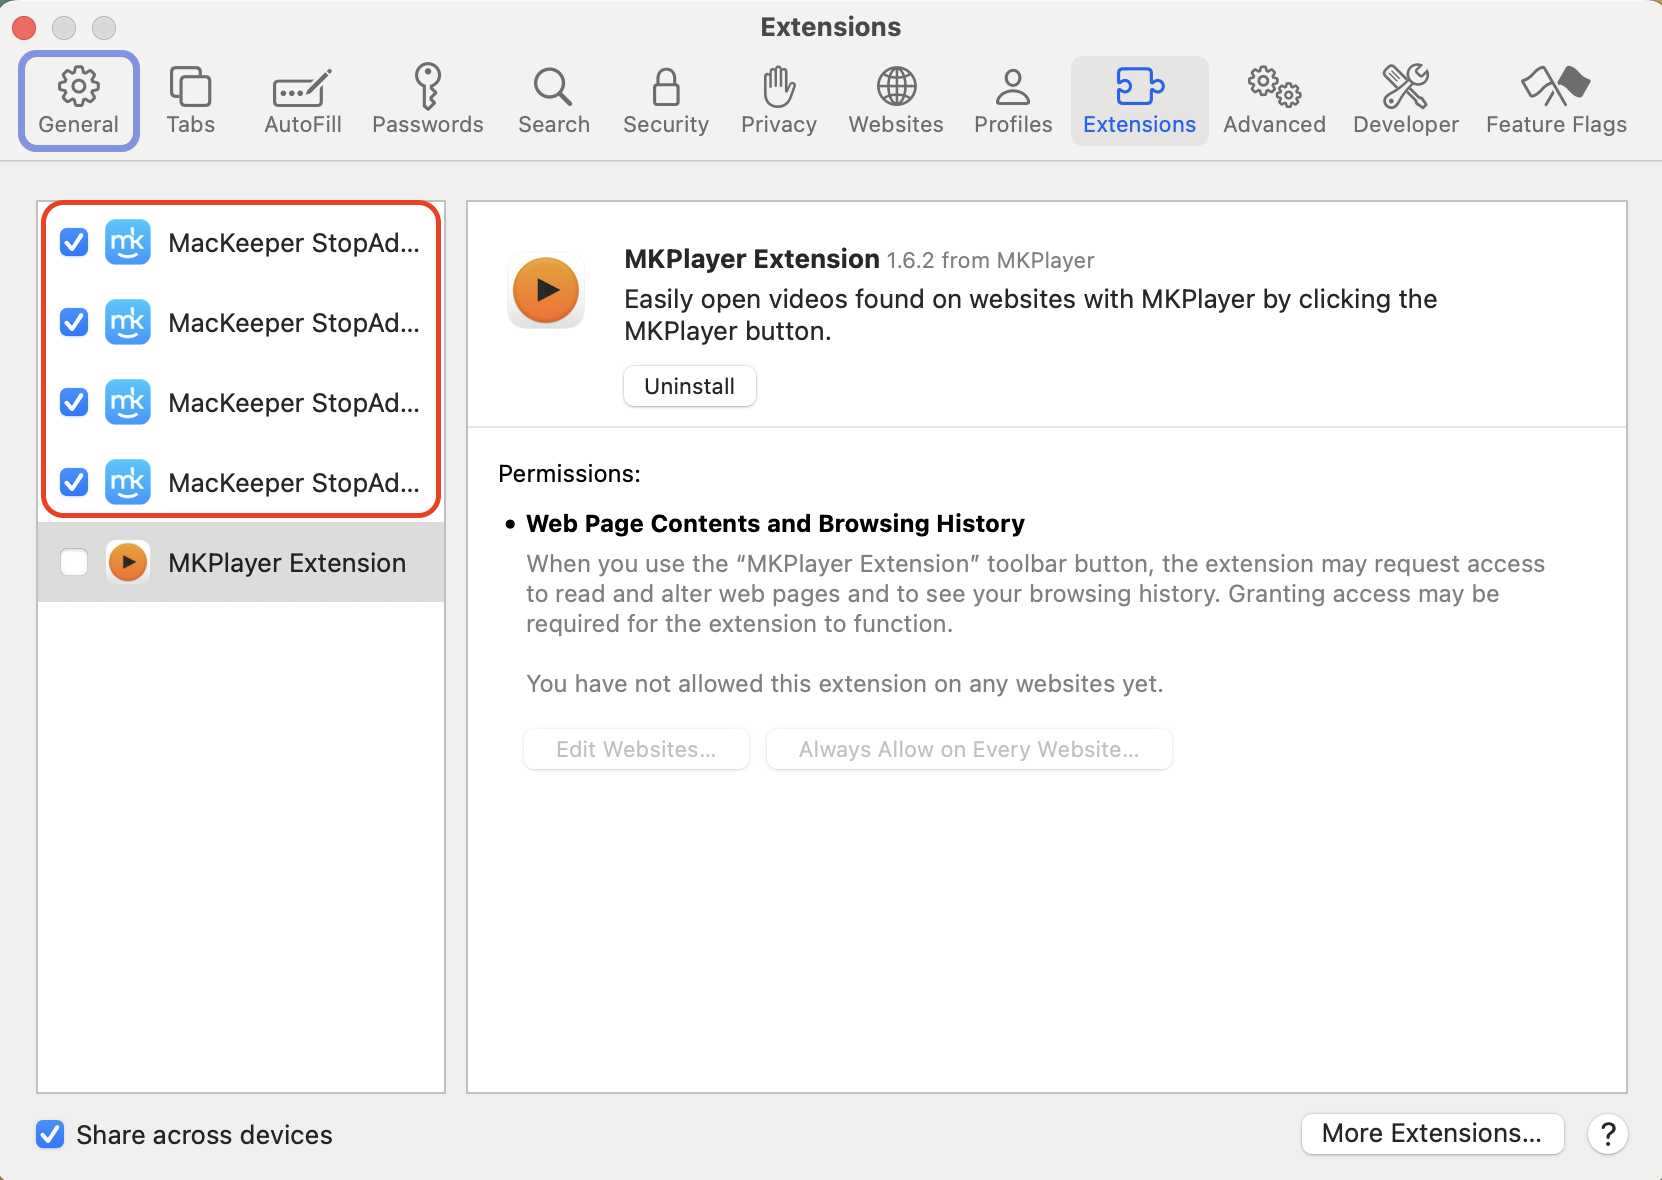The image size is (1662, 1180).
Task: Click the first MacKeeper mk icon
Action: 128,242
